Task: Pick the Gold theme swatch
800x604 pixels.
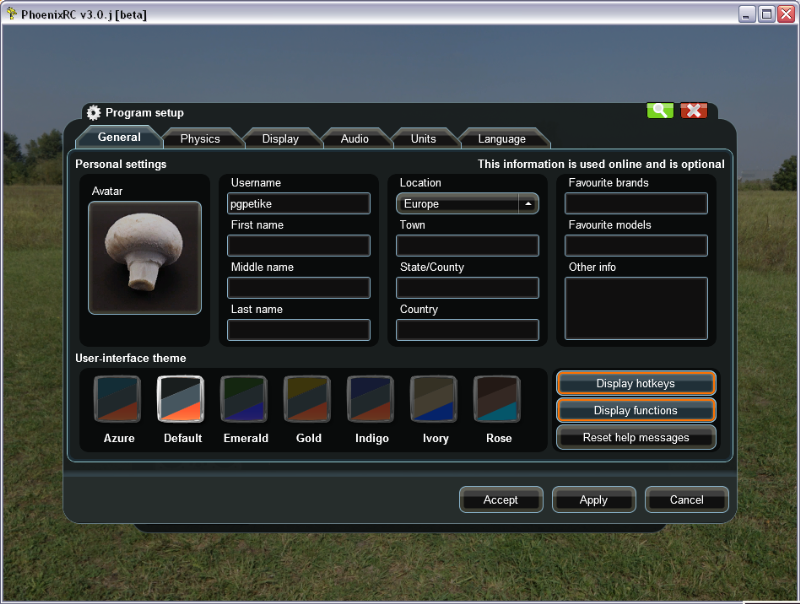Action: [307, 399]
